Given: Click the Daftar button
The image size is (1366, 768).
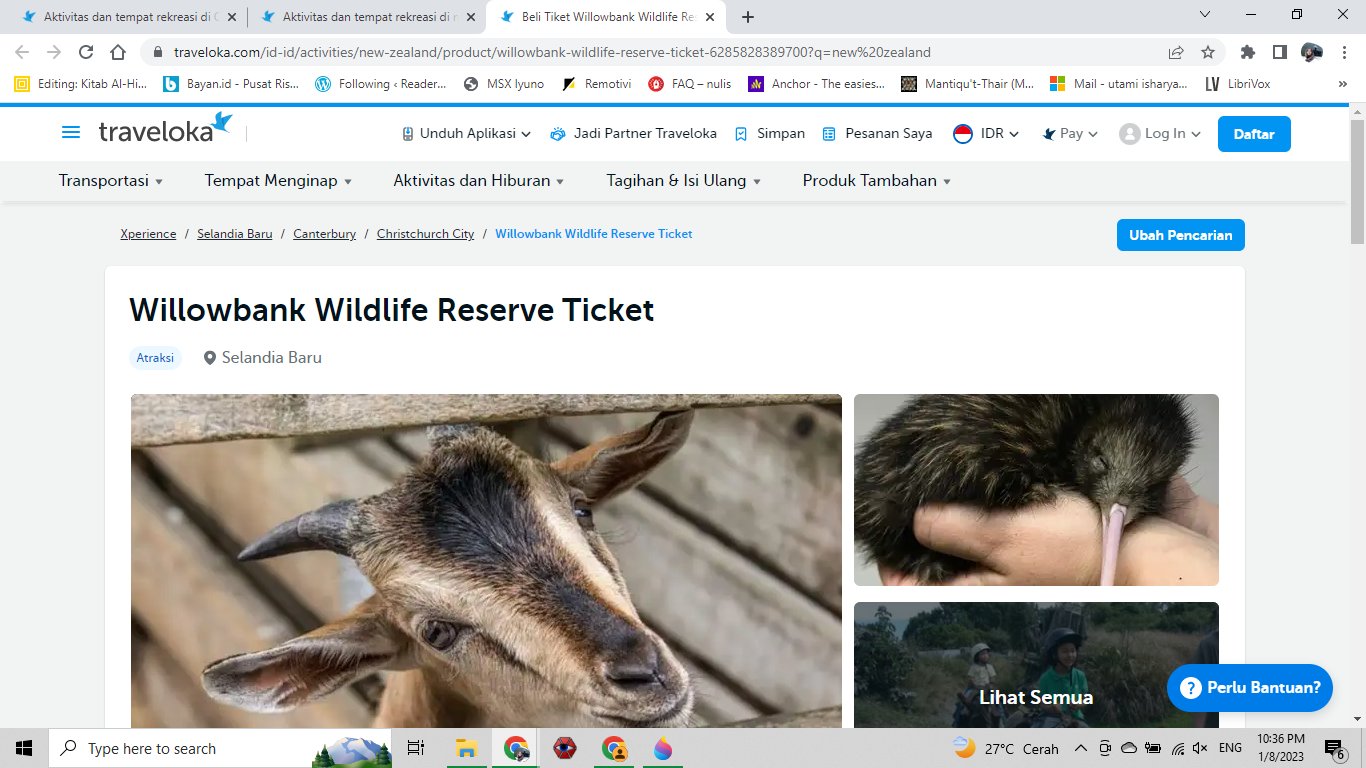Looking at the screenshot, I should pos(1253,134).
